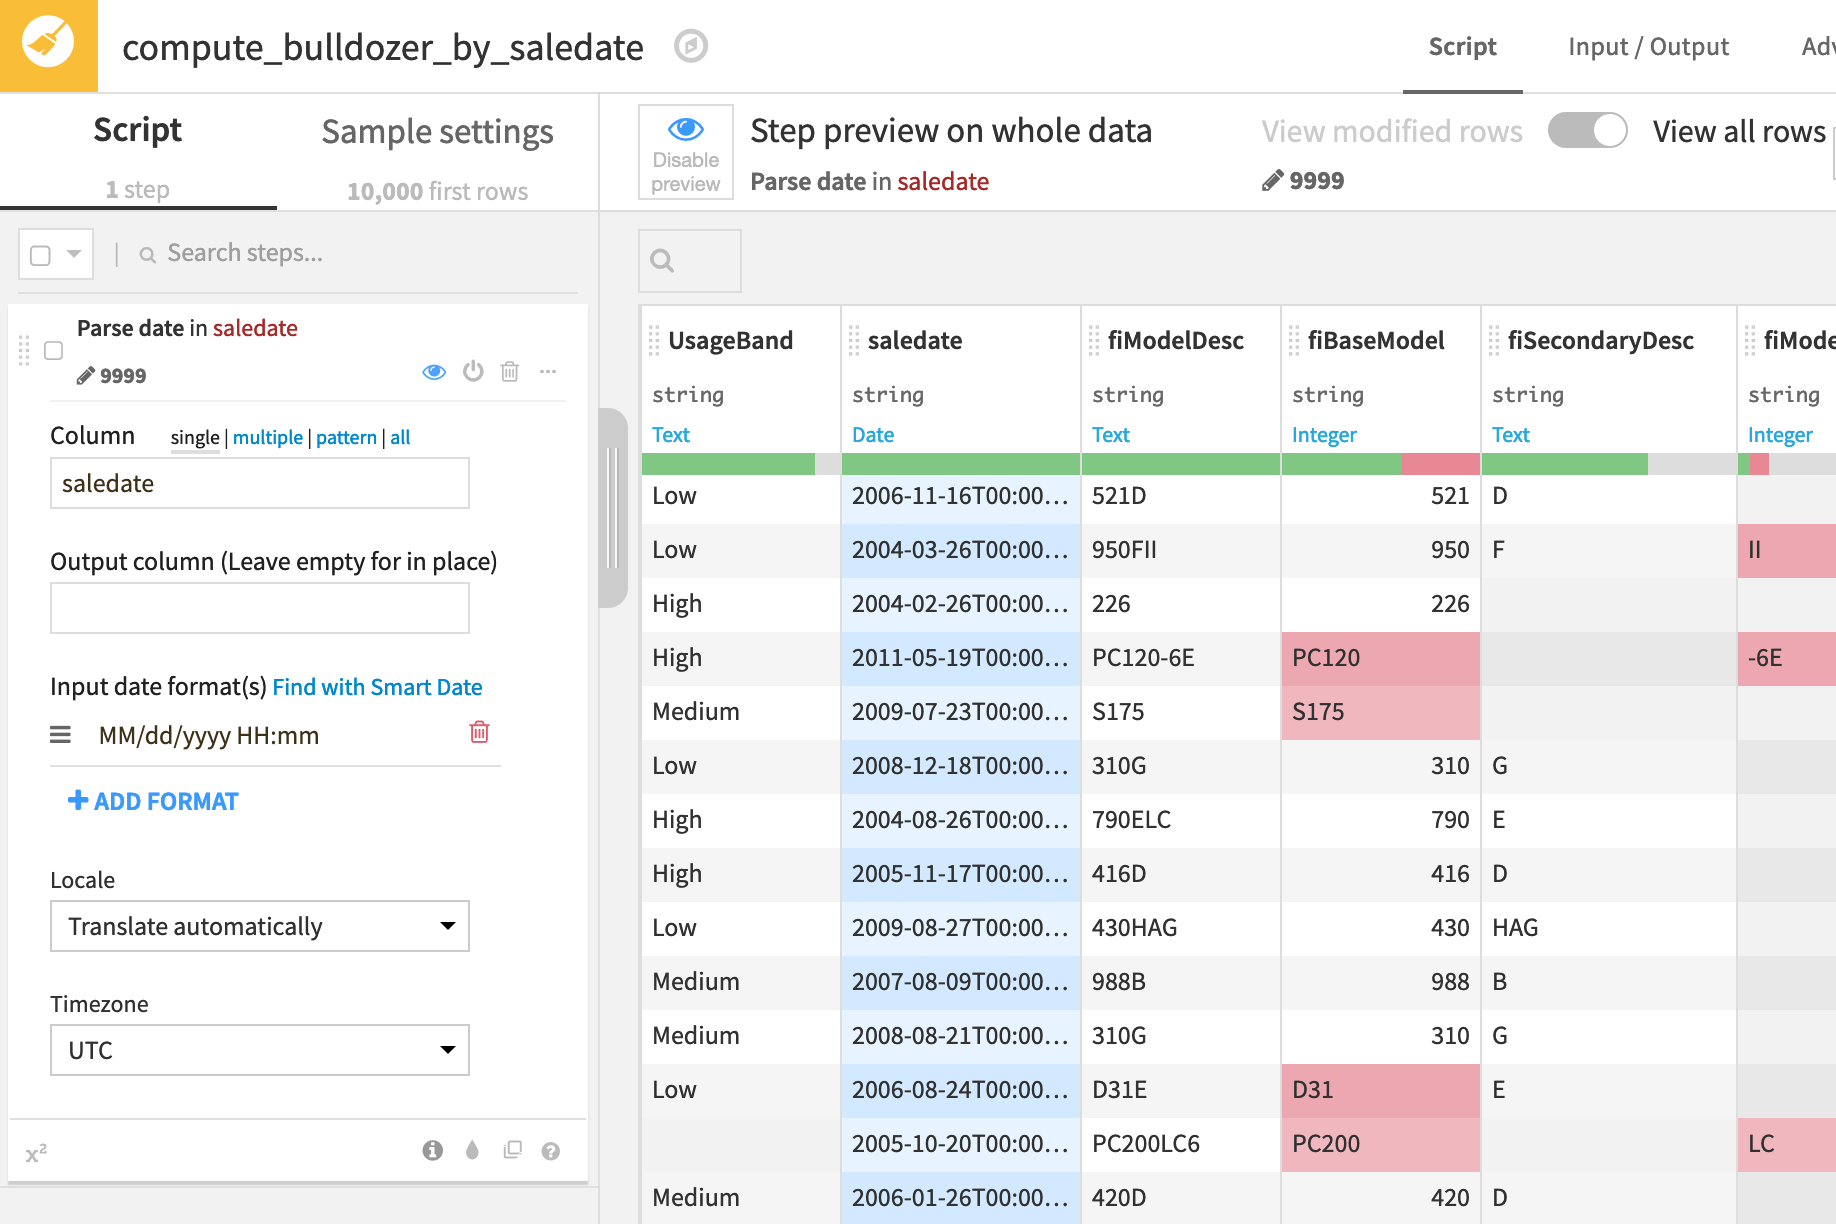Switch to the Input / Output tab
This screenshot has height=1224, width=1836.
(1648, 46)
